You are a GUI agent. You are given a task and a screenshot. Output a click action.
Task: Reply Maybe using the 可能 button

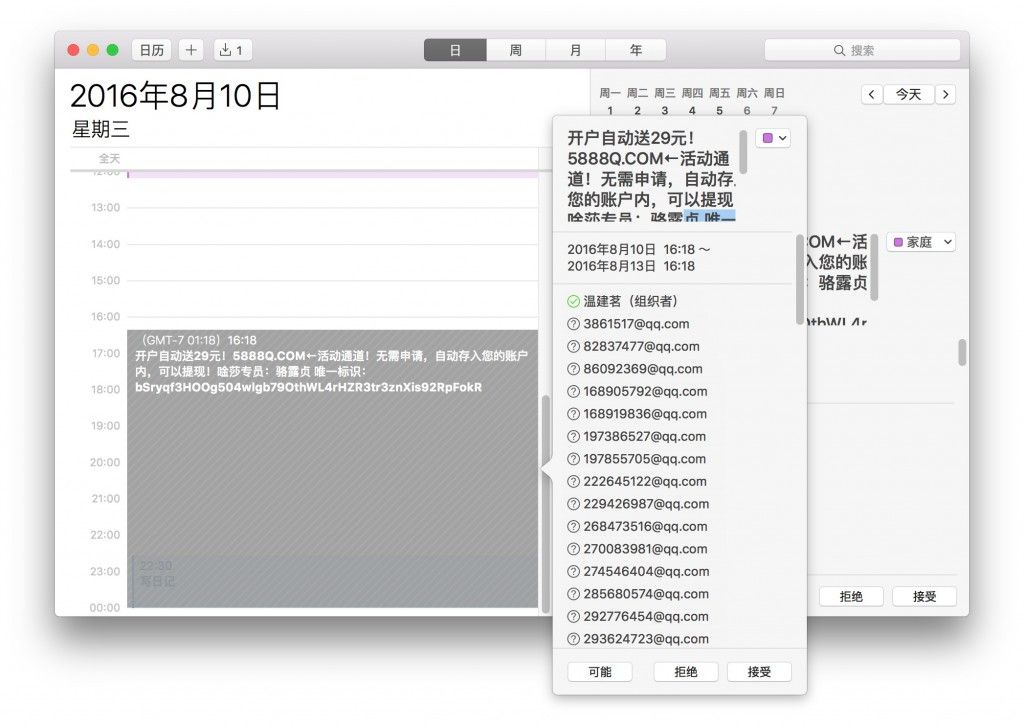point(600,671)
